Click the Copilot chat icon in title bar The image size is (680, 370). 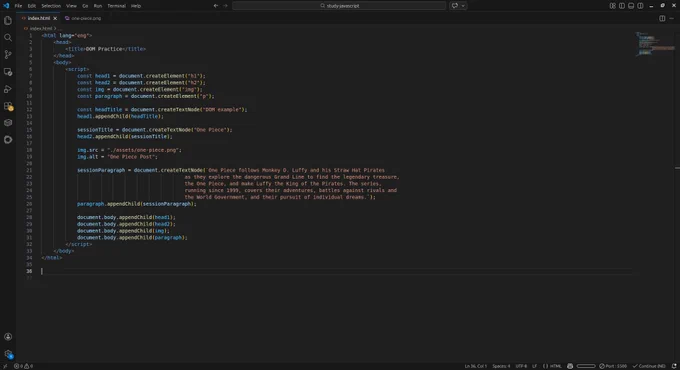coord(454,6)
